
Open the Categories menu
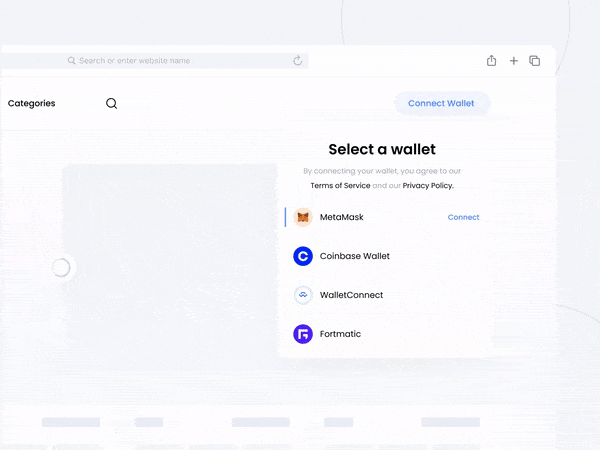pos(31,103)
